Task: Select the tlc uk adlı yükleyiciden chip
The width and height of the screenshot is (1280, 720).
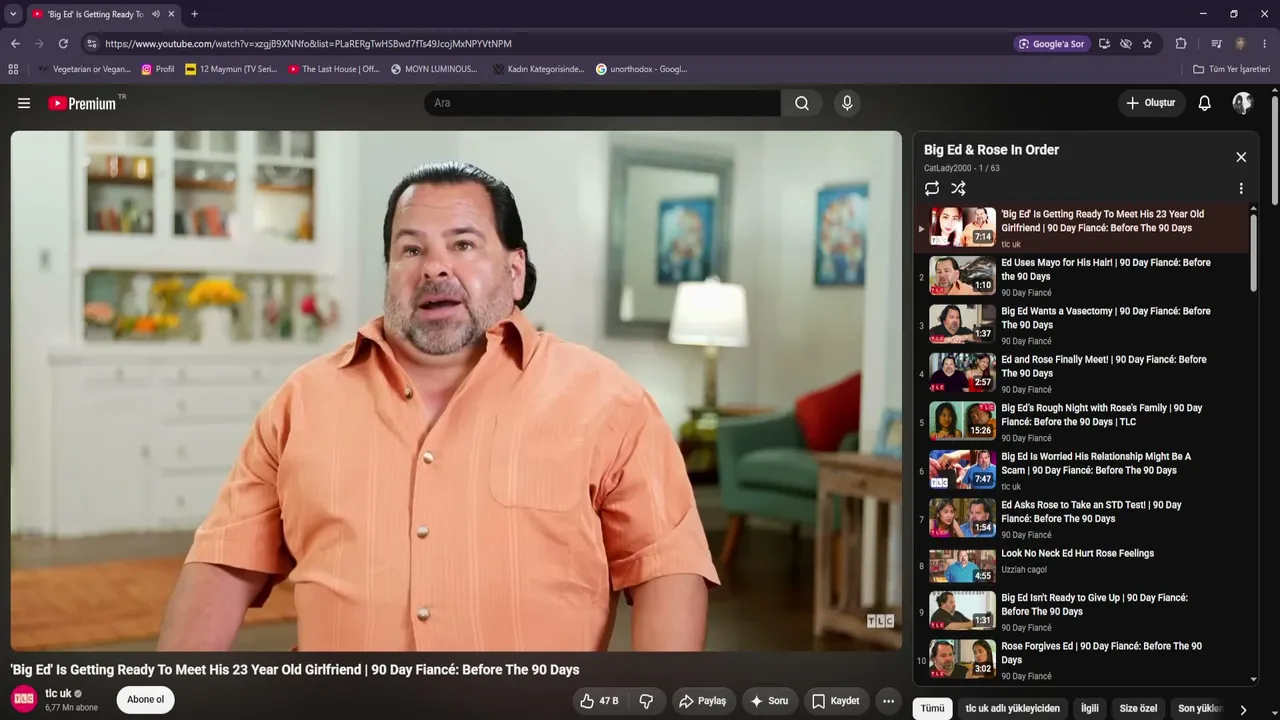Action: [x=1012, y=708]
